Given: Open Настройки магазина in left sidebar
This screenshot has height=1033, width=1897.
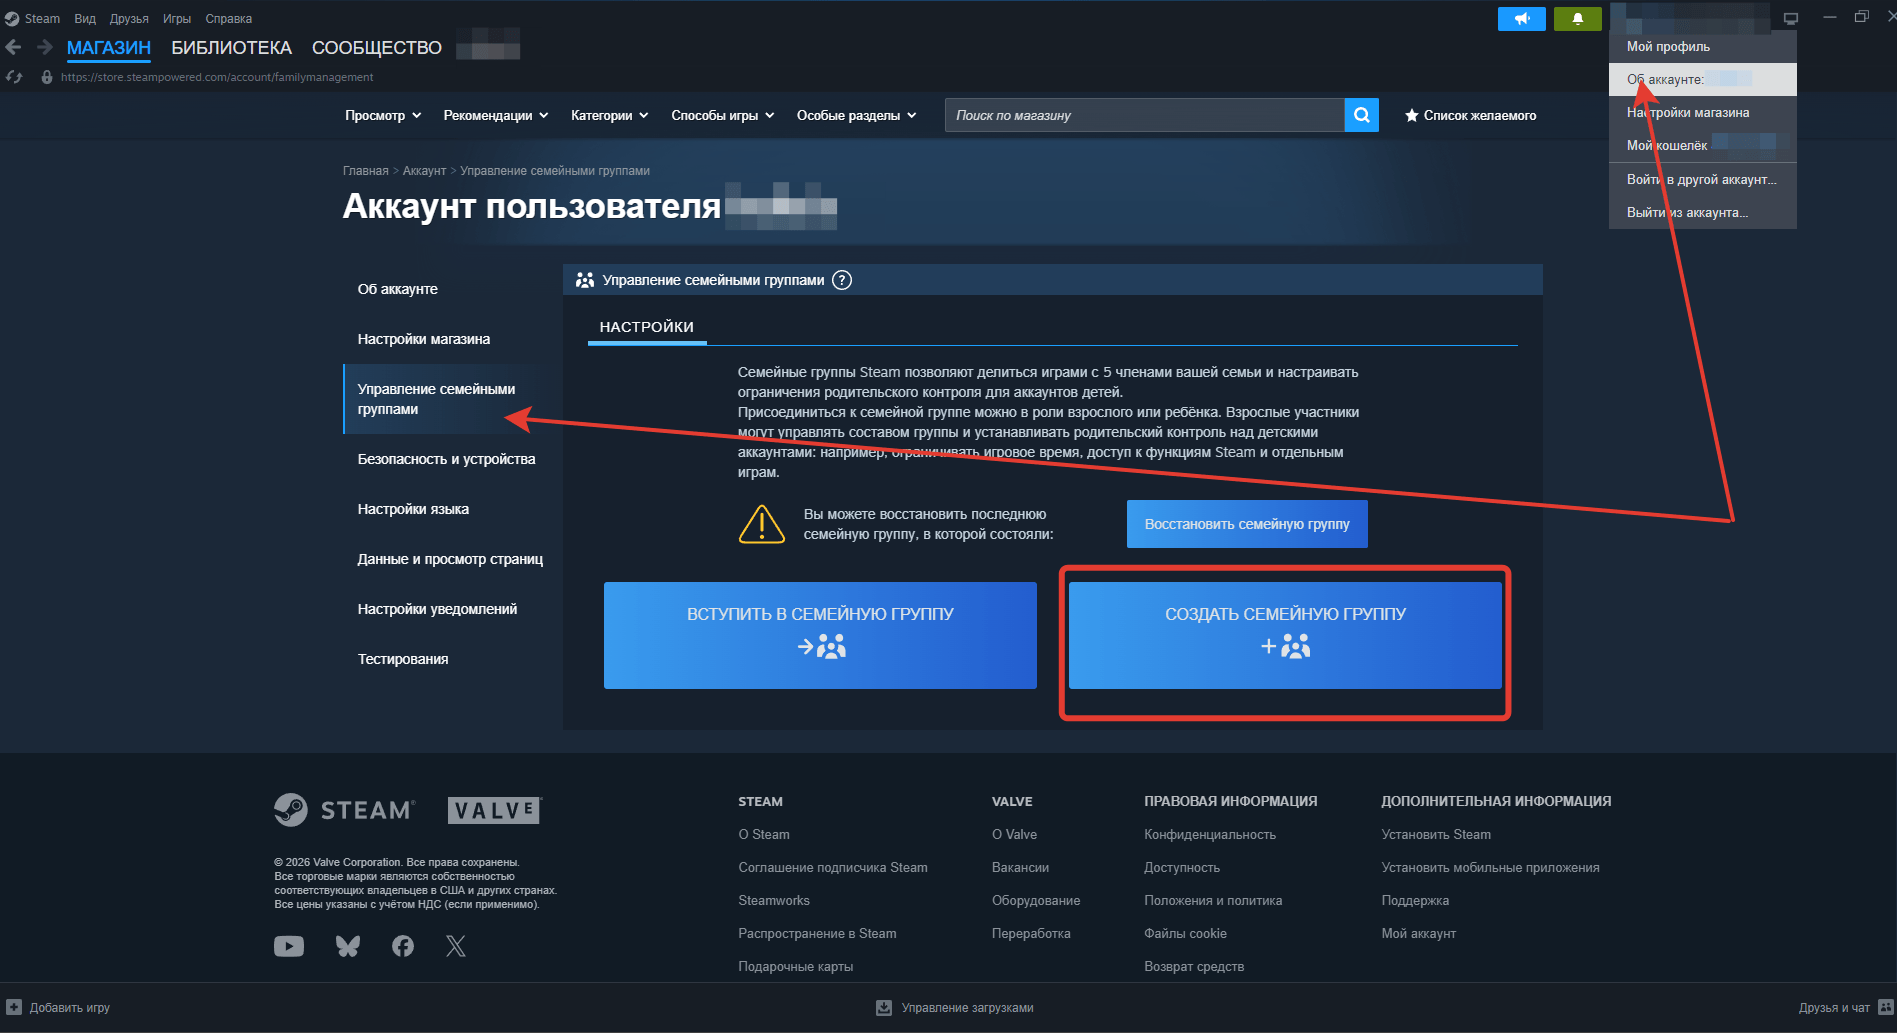Looking at the screenshot, I should pos(424,339).
